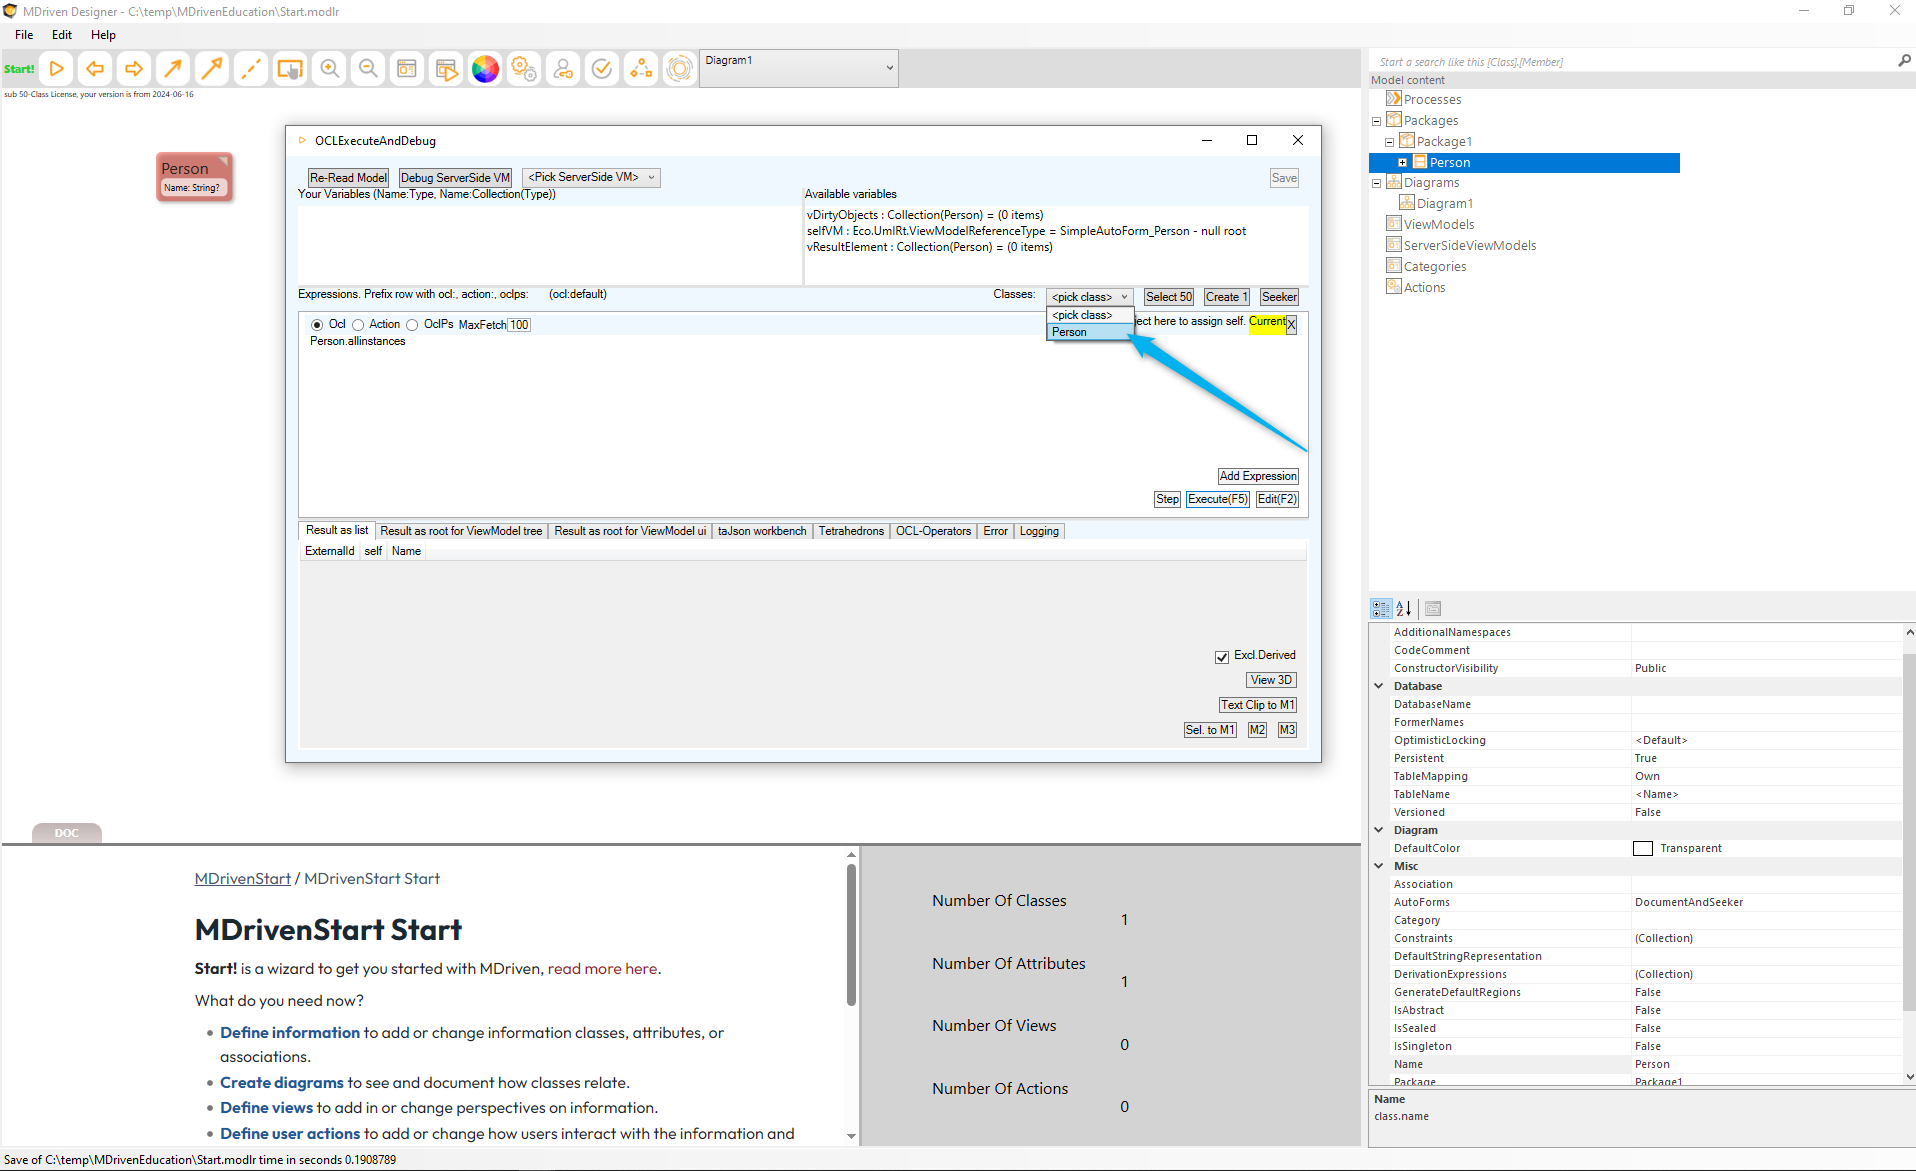Click the double gears settings icon
1916x1171 pixels.
pyautogui.click(x=524, y=69)
